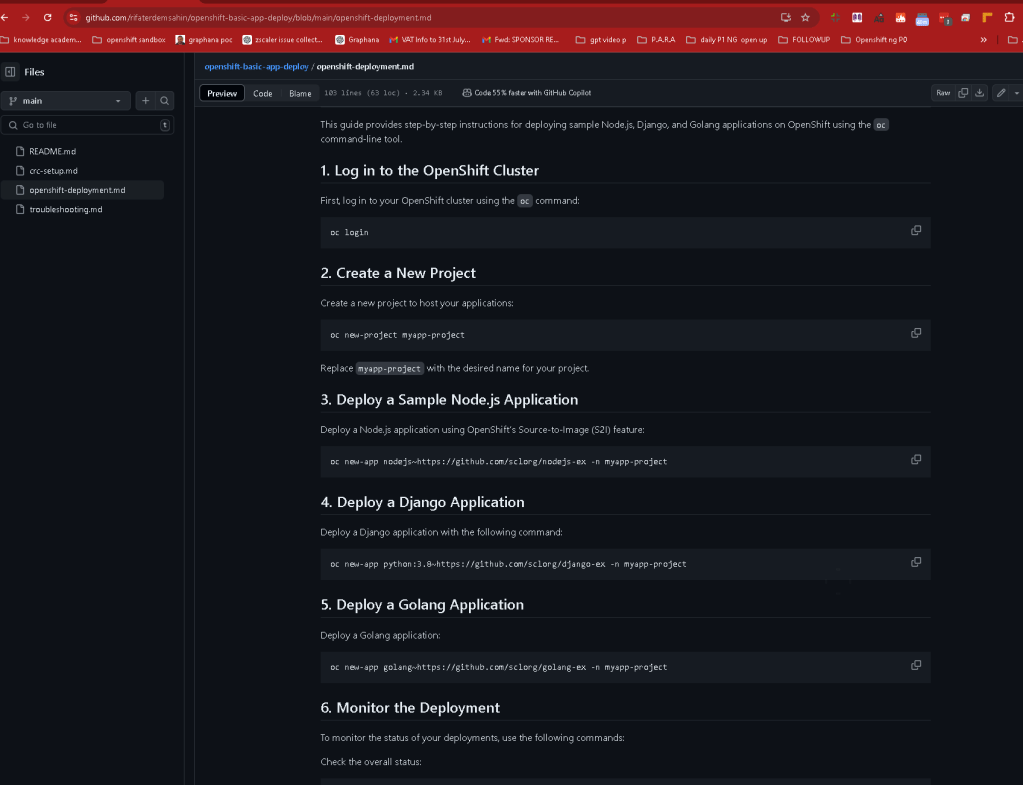View Raw file contents
The width and height of the screenshot is (1023, 785).
tap(943, 93)
